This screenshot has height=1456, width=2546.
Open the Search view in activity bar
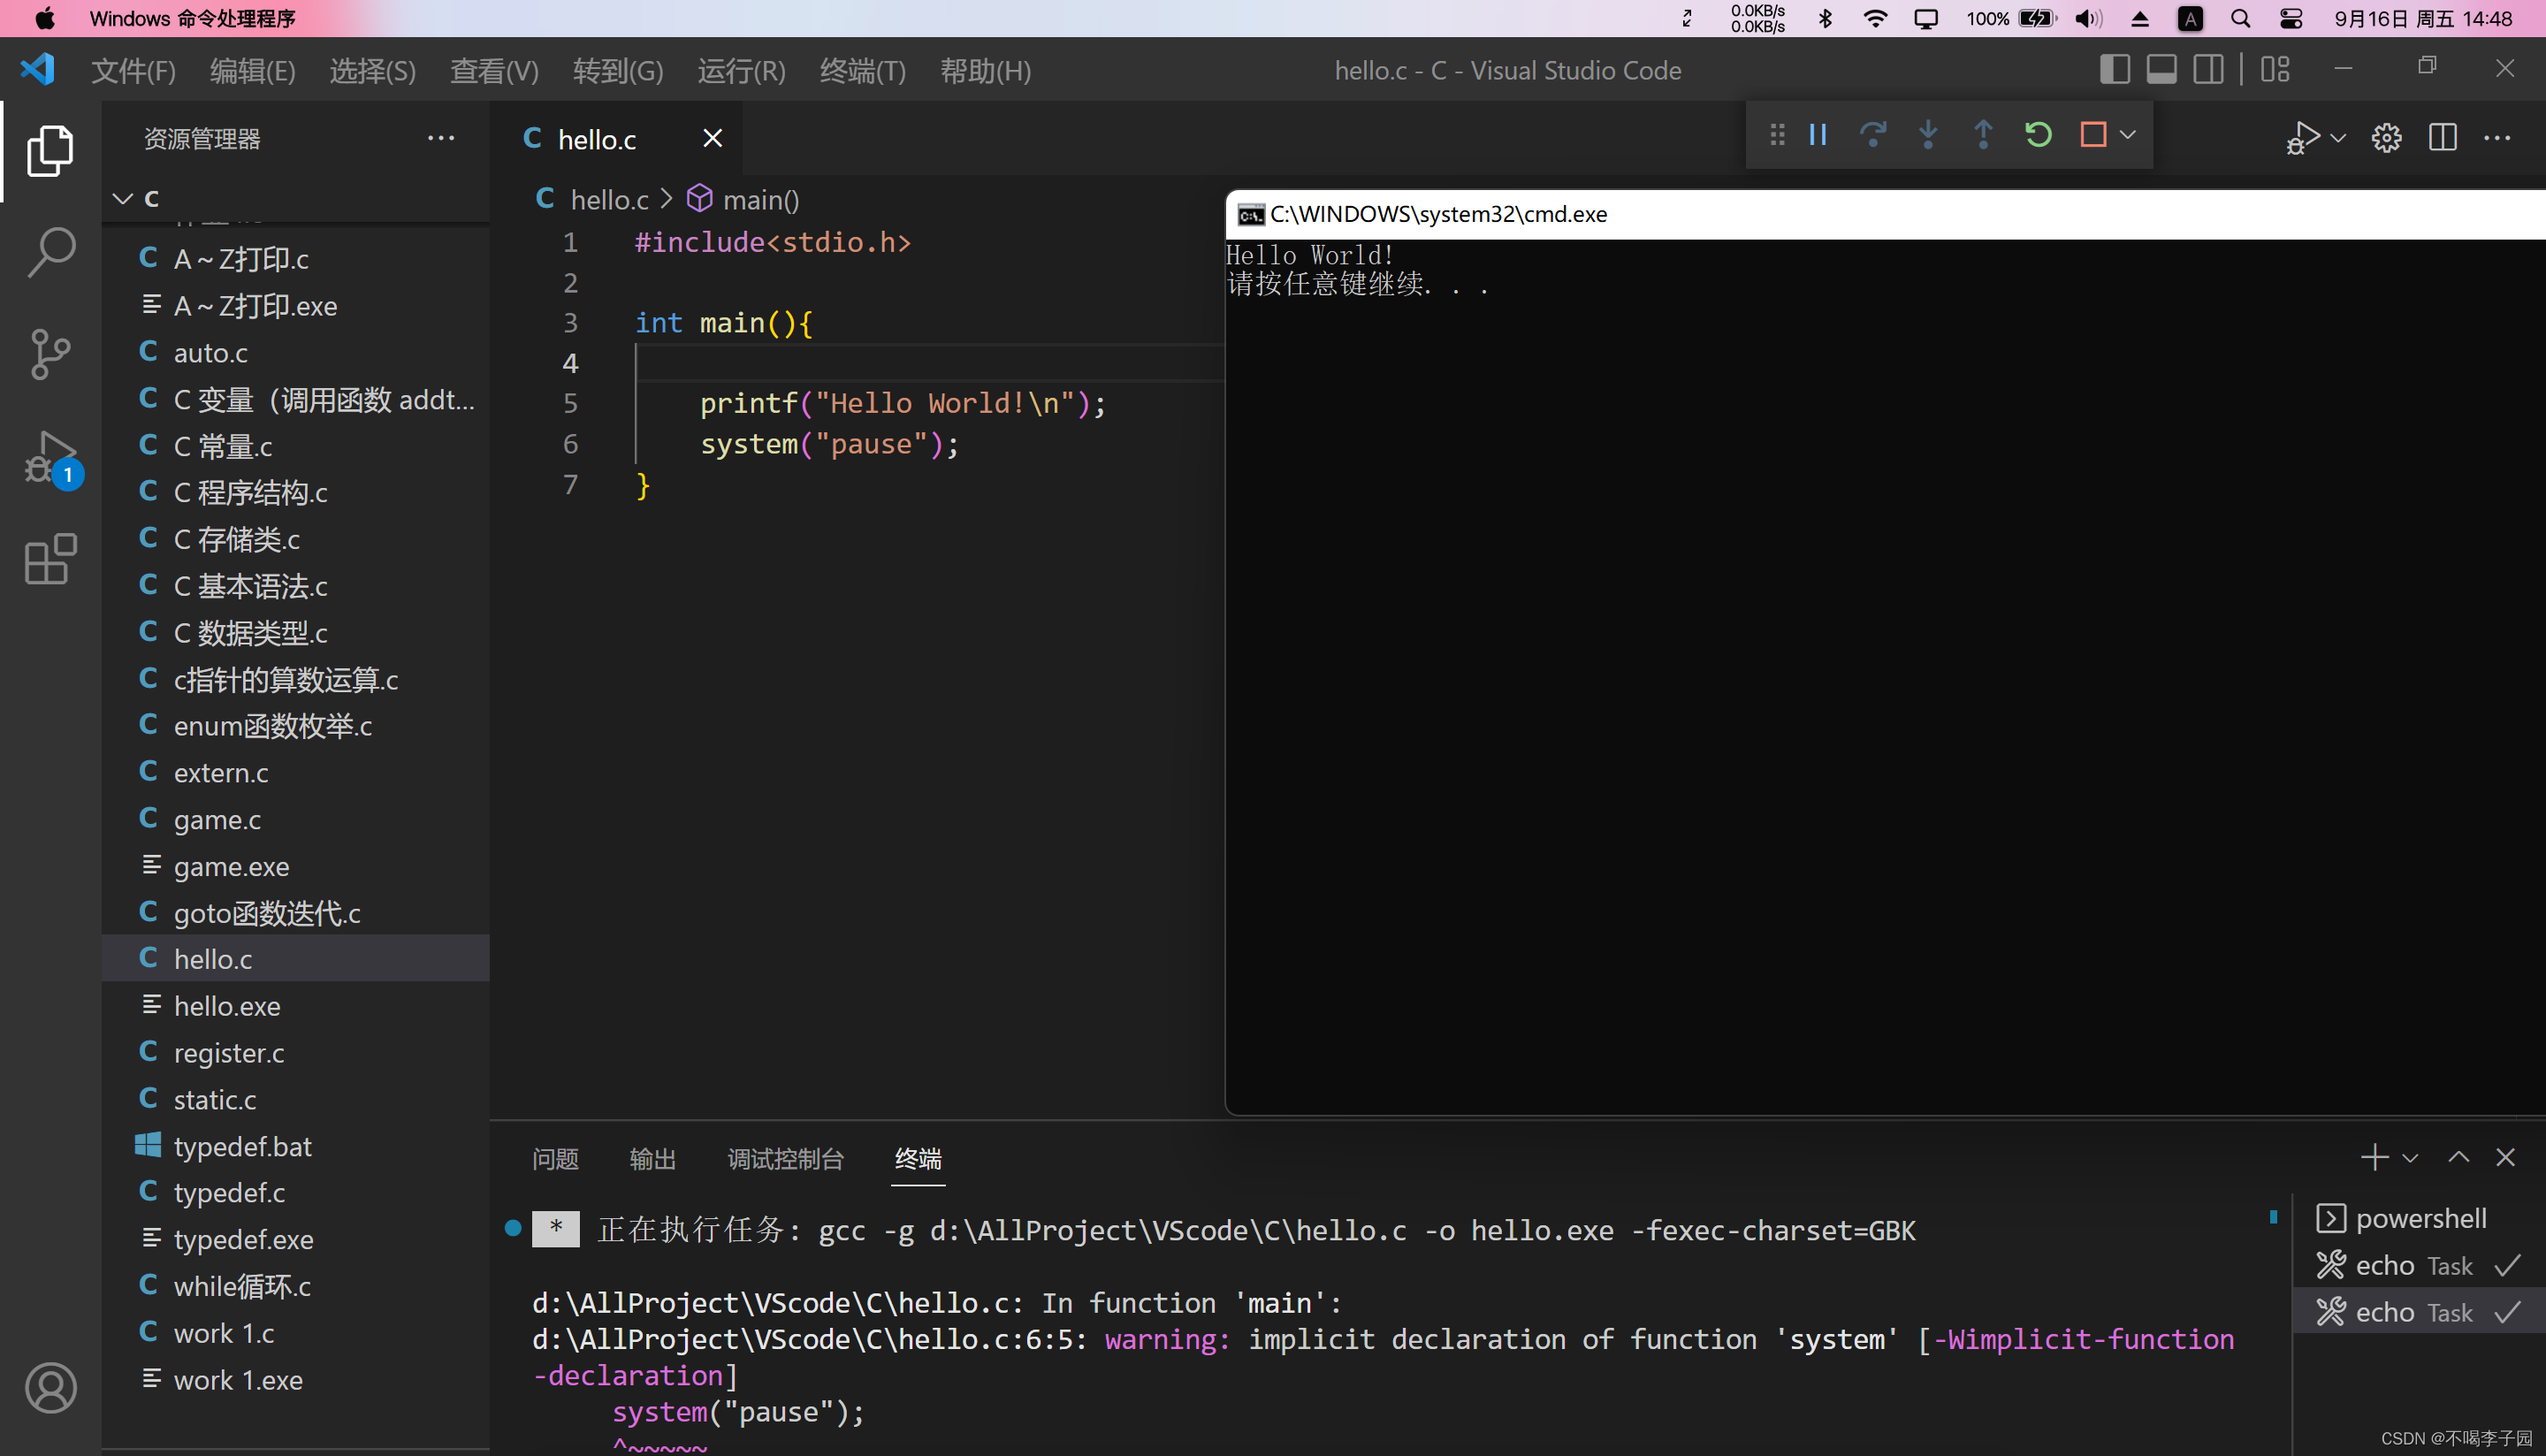50,252
